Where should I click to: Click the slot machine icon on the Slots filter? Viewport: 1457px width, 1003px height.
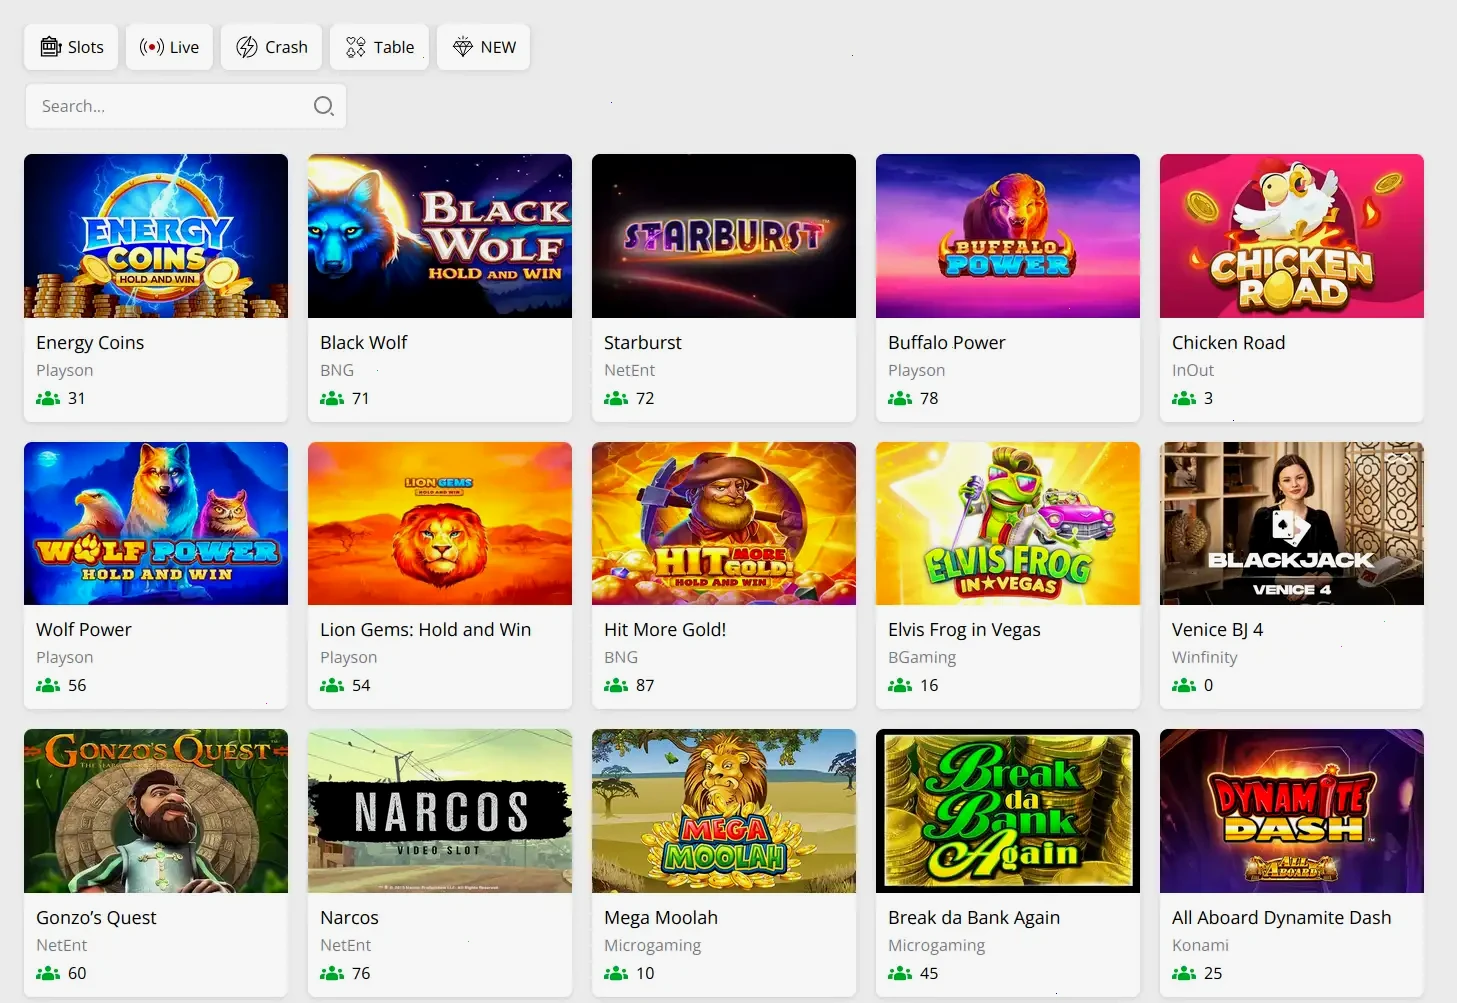tap(50, 46)
